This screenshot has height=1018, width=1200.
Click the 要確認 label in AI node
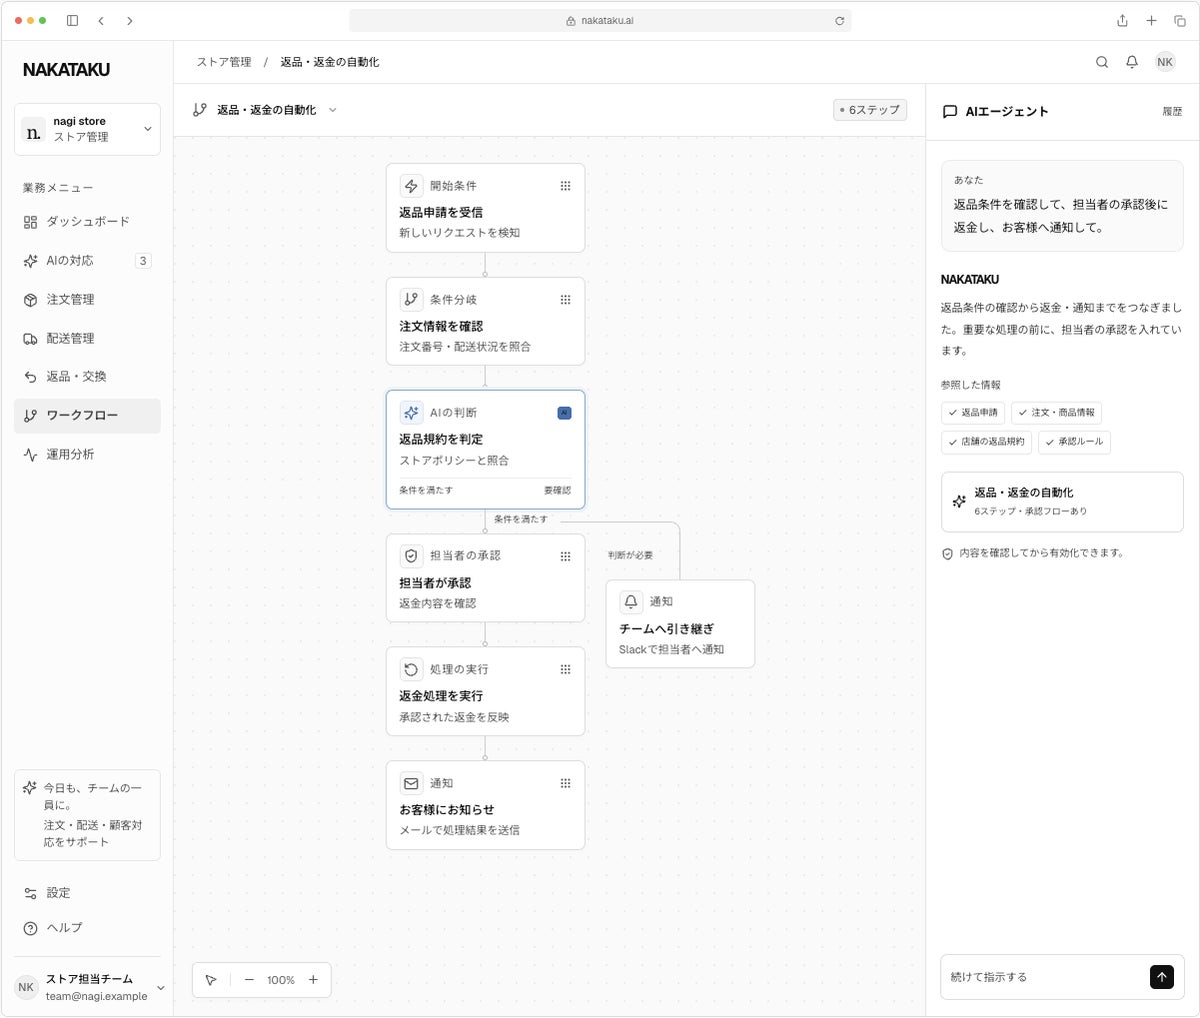click(x=557, y=490)
